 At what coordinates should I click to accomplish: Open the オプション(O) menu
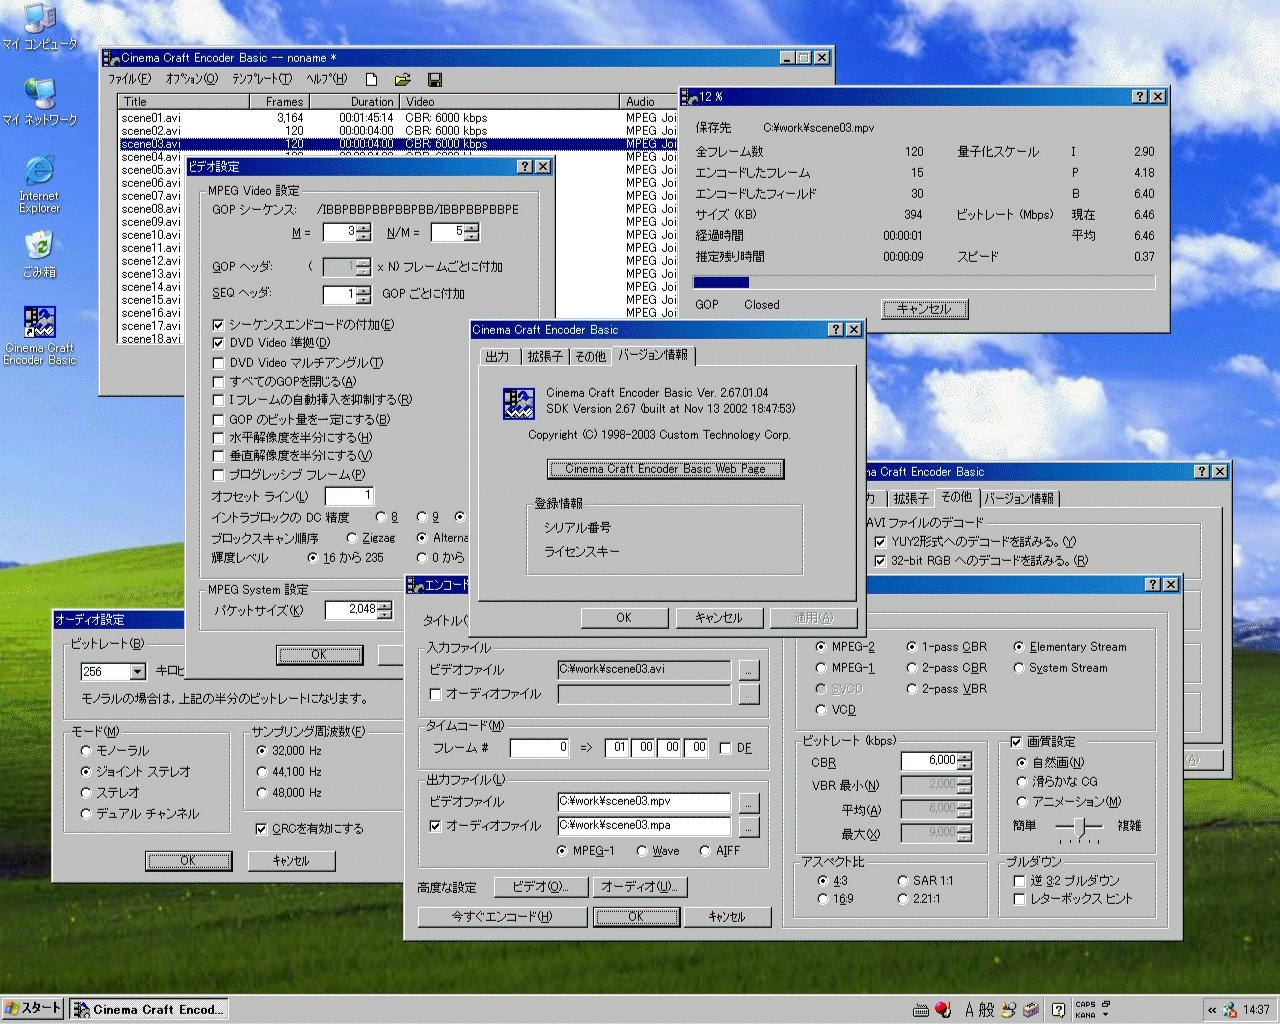click(x=191, y=79)
